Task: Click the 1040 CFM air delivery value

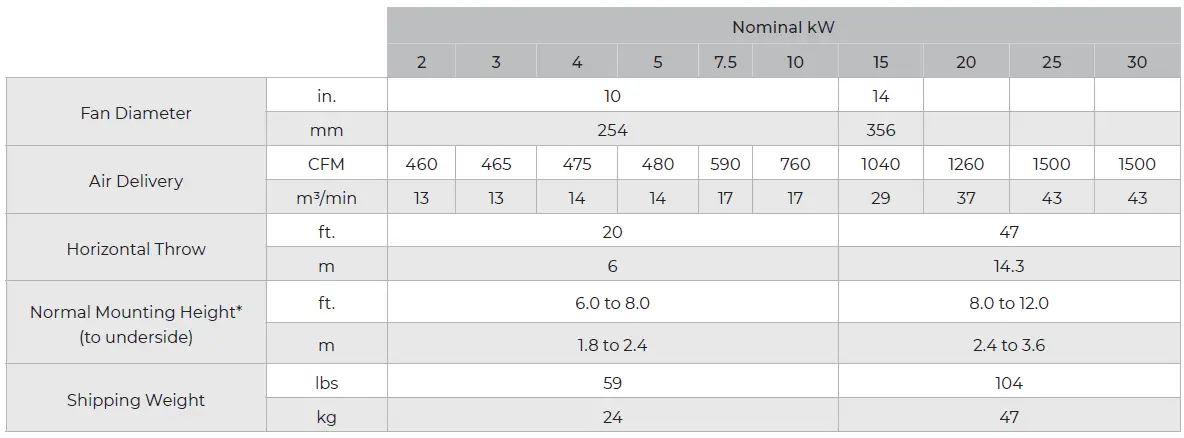Action: point(880,164)
